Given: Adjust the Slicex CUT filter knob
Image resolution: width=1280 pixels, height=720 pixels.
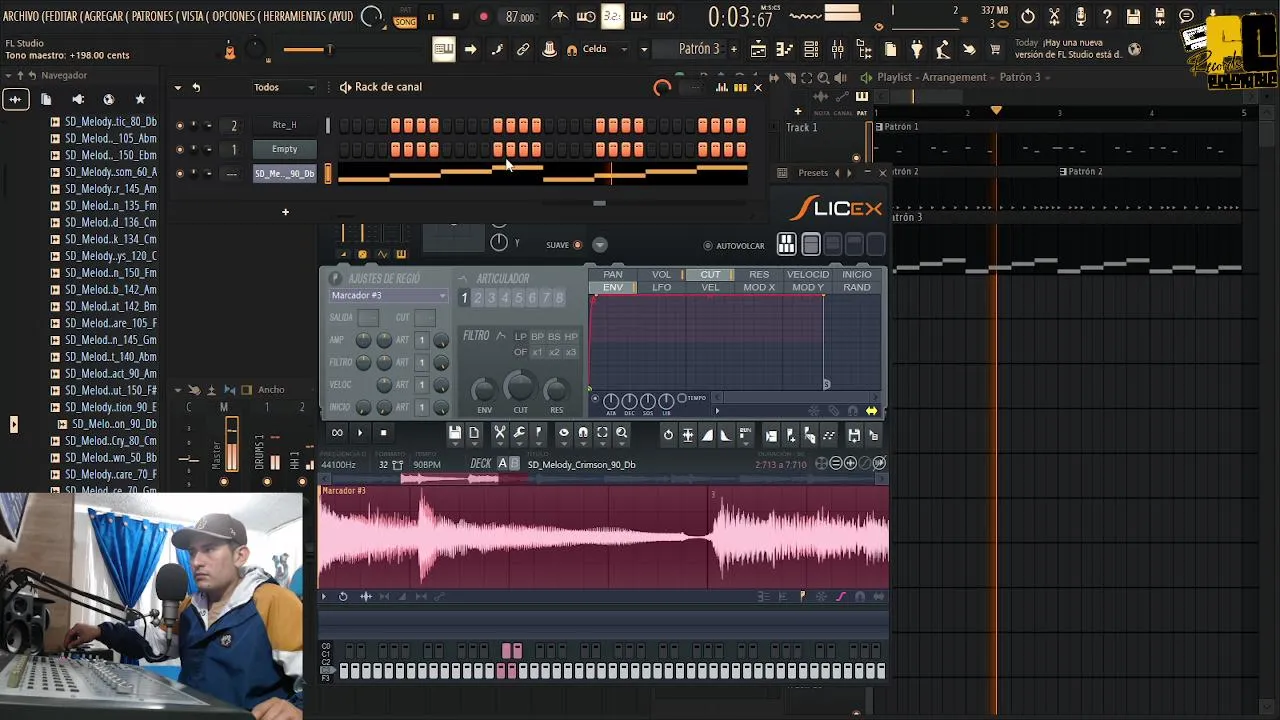Looking at the screenshot, I should click(520, 386).
